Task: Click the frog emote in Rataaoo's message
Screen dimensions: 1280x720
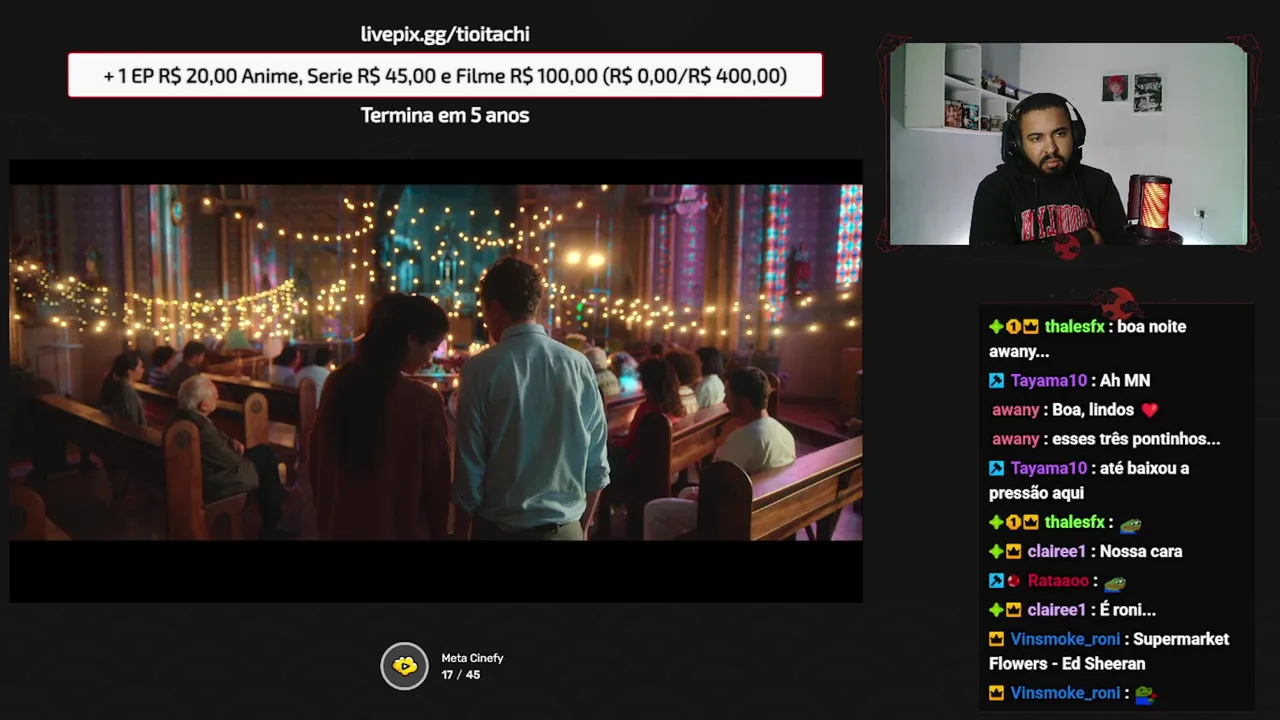Action: (x=1114, y=582)
